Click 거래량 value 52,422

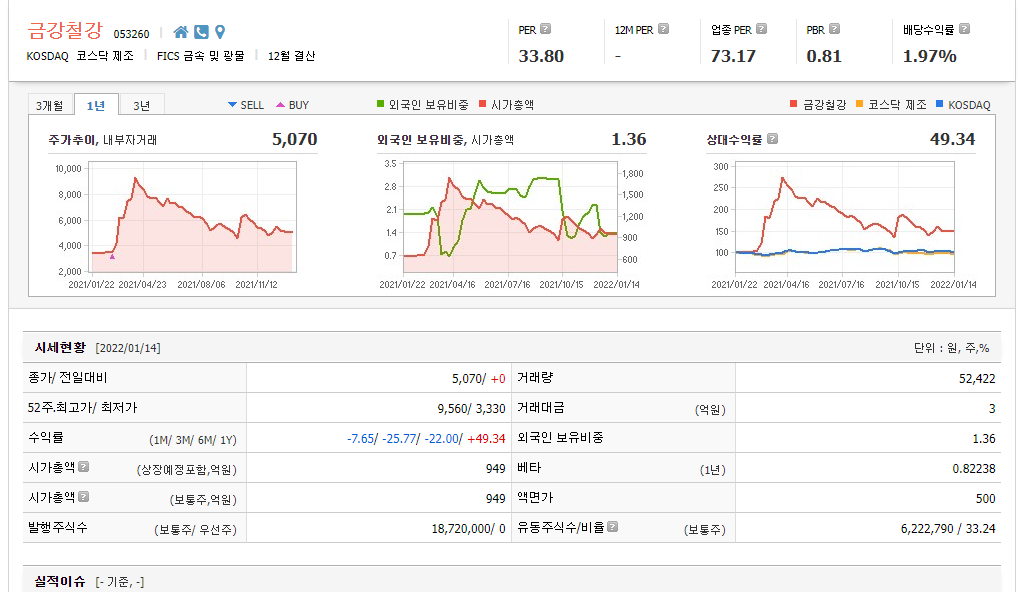pos(977,378)
